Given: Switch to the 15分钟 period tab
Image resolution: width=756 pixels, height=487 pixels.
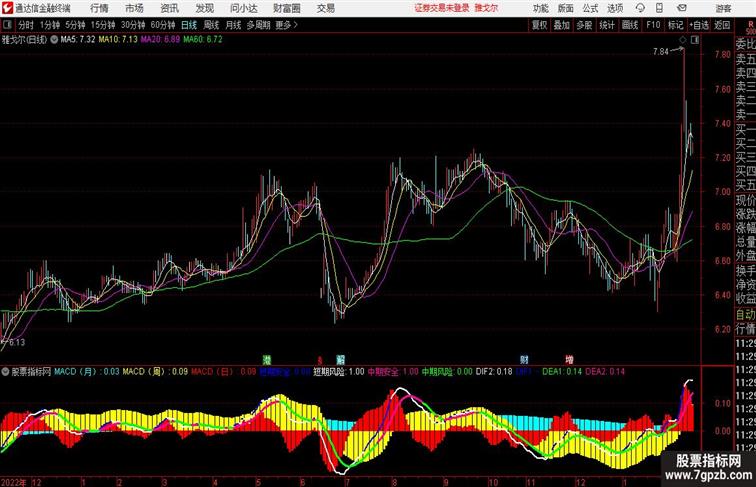Looking at the screenshot, I should [x=103, y=25].
